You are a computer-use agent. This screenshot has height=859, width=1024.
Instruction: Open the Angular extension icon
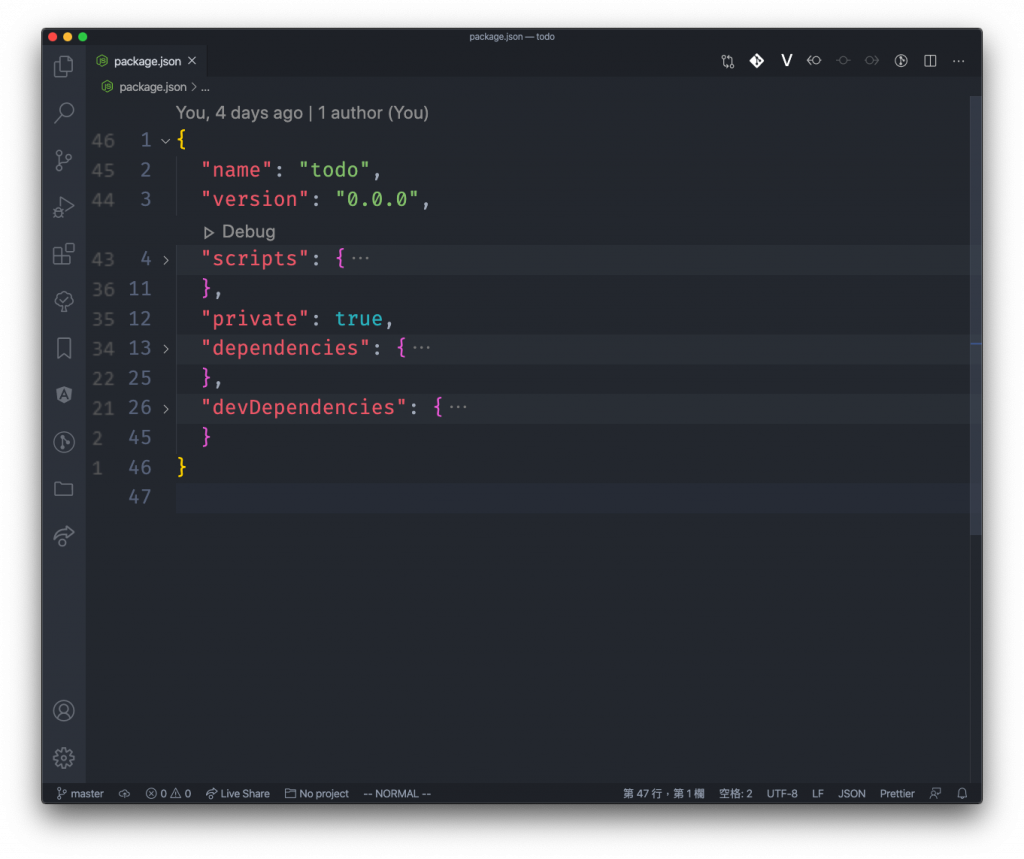pos(63,395)
